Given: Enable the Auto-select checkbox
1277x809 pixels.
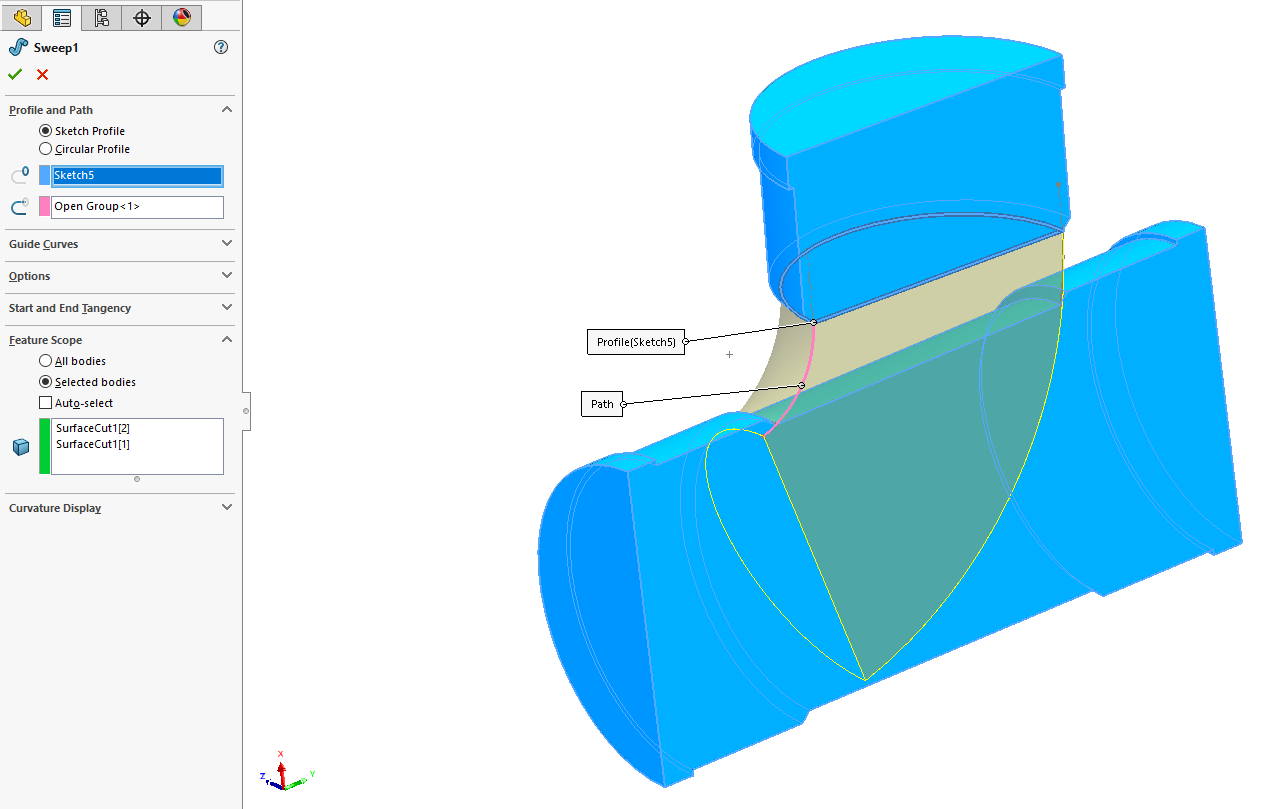Looking at the screenshot, I should [x=44, y=402].
